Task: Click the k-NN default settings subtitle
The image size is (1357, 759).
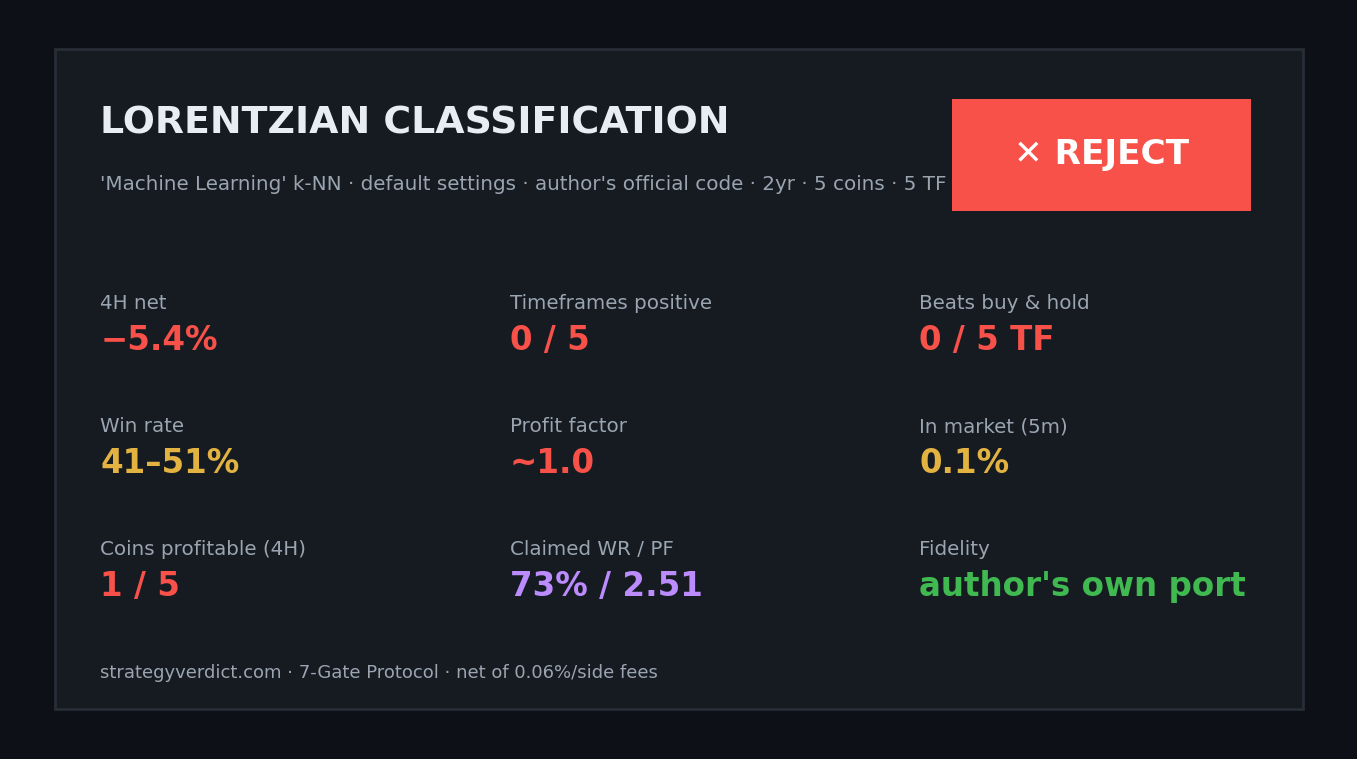Action: [523, 184]
